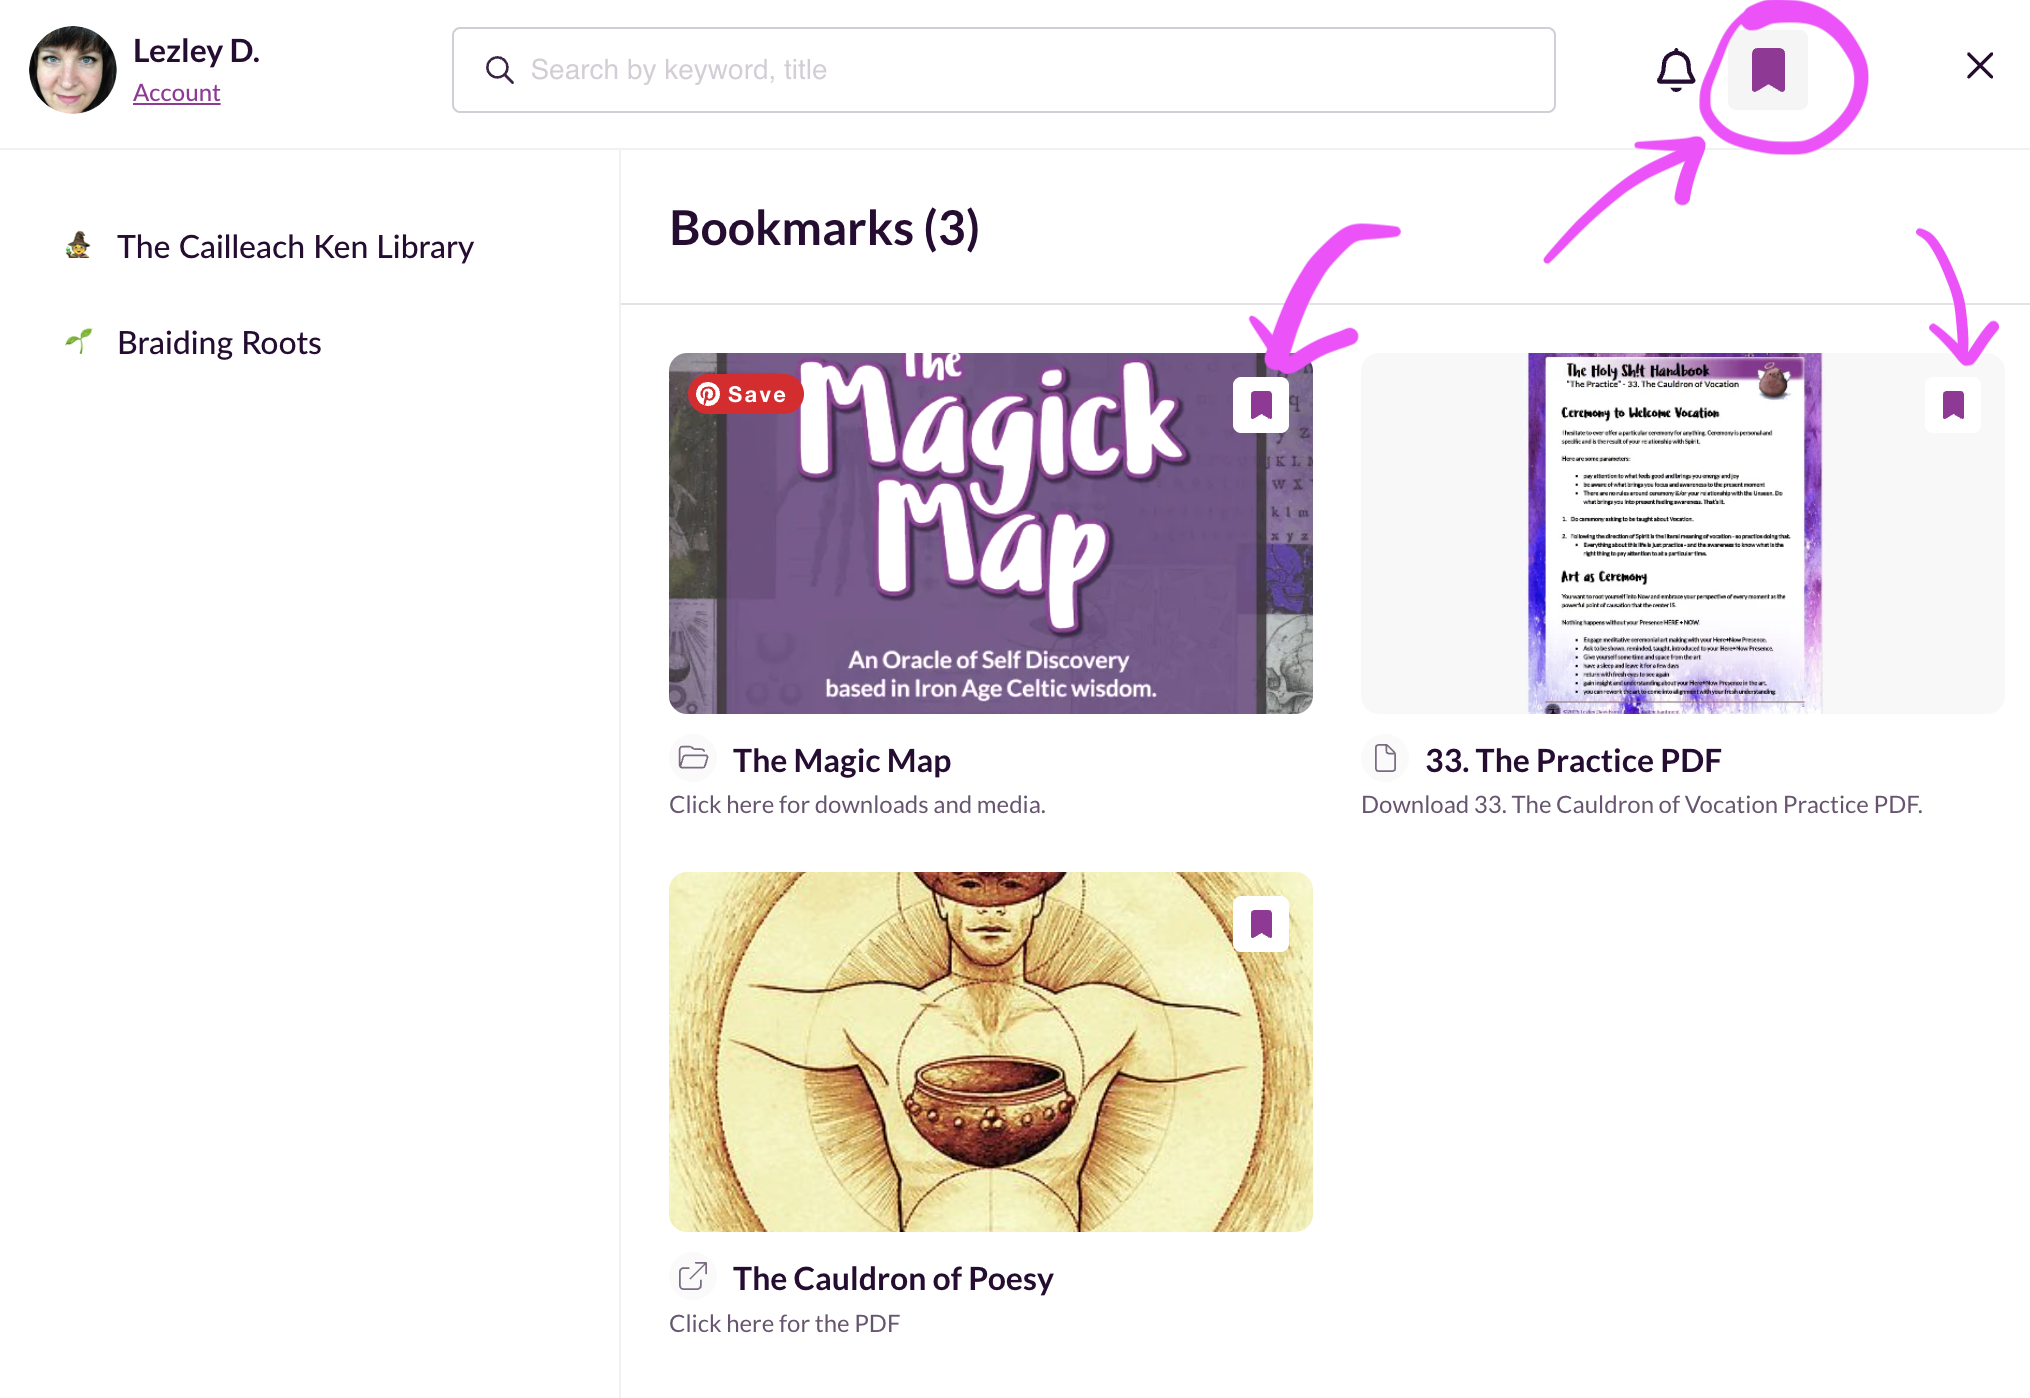Open The Cauldron of Poesy title link
Viewport: 2030px width, 1398px height.
point(893,1279)
